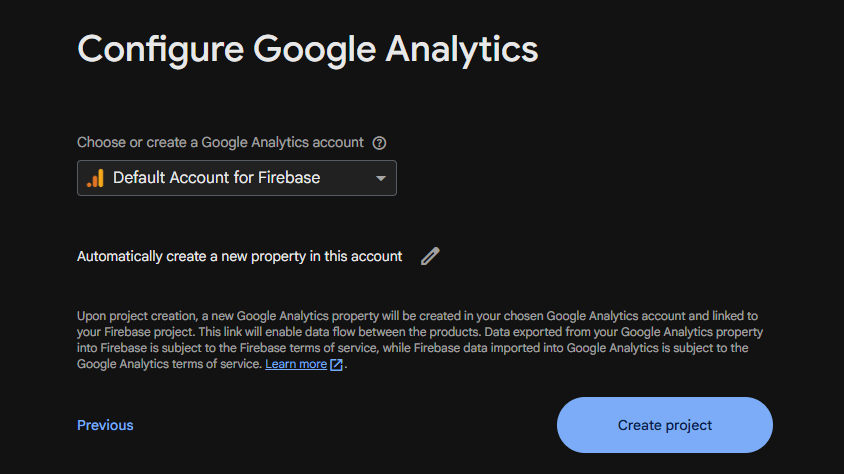
Task: Click the Google Analytics logo in the account selector
Action: (x=95, y=178)
